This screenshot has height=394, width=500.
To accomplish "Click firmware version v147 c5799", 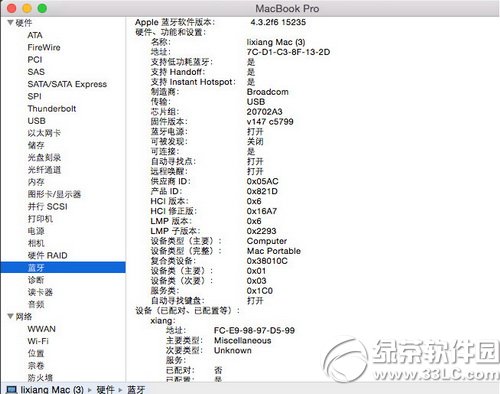I will 270,122.
